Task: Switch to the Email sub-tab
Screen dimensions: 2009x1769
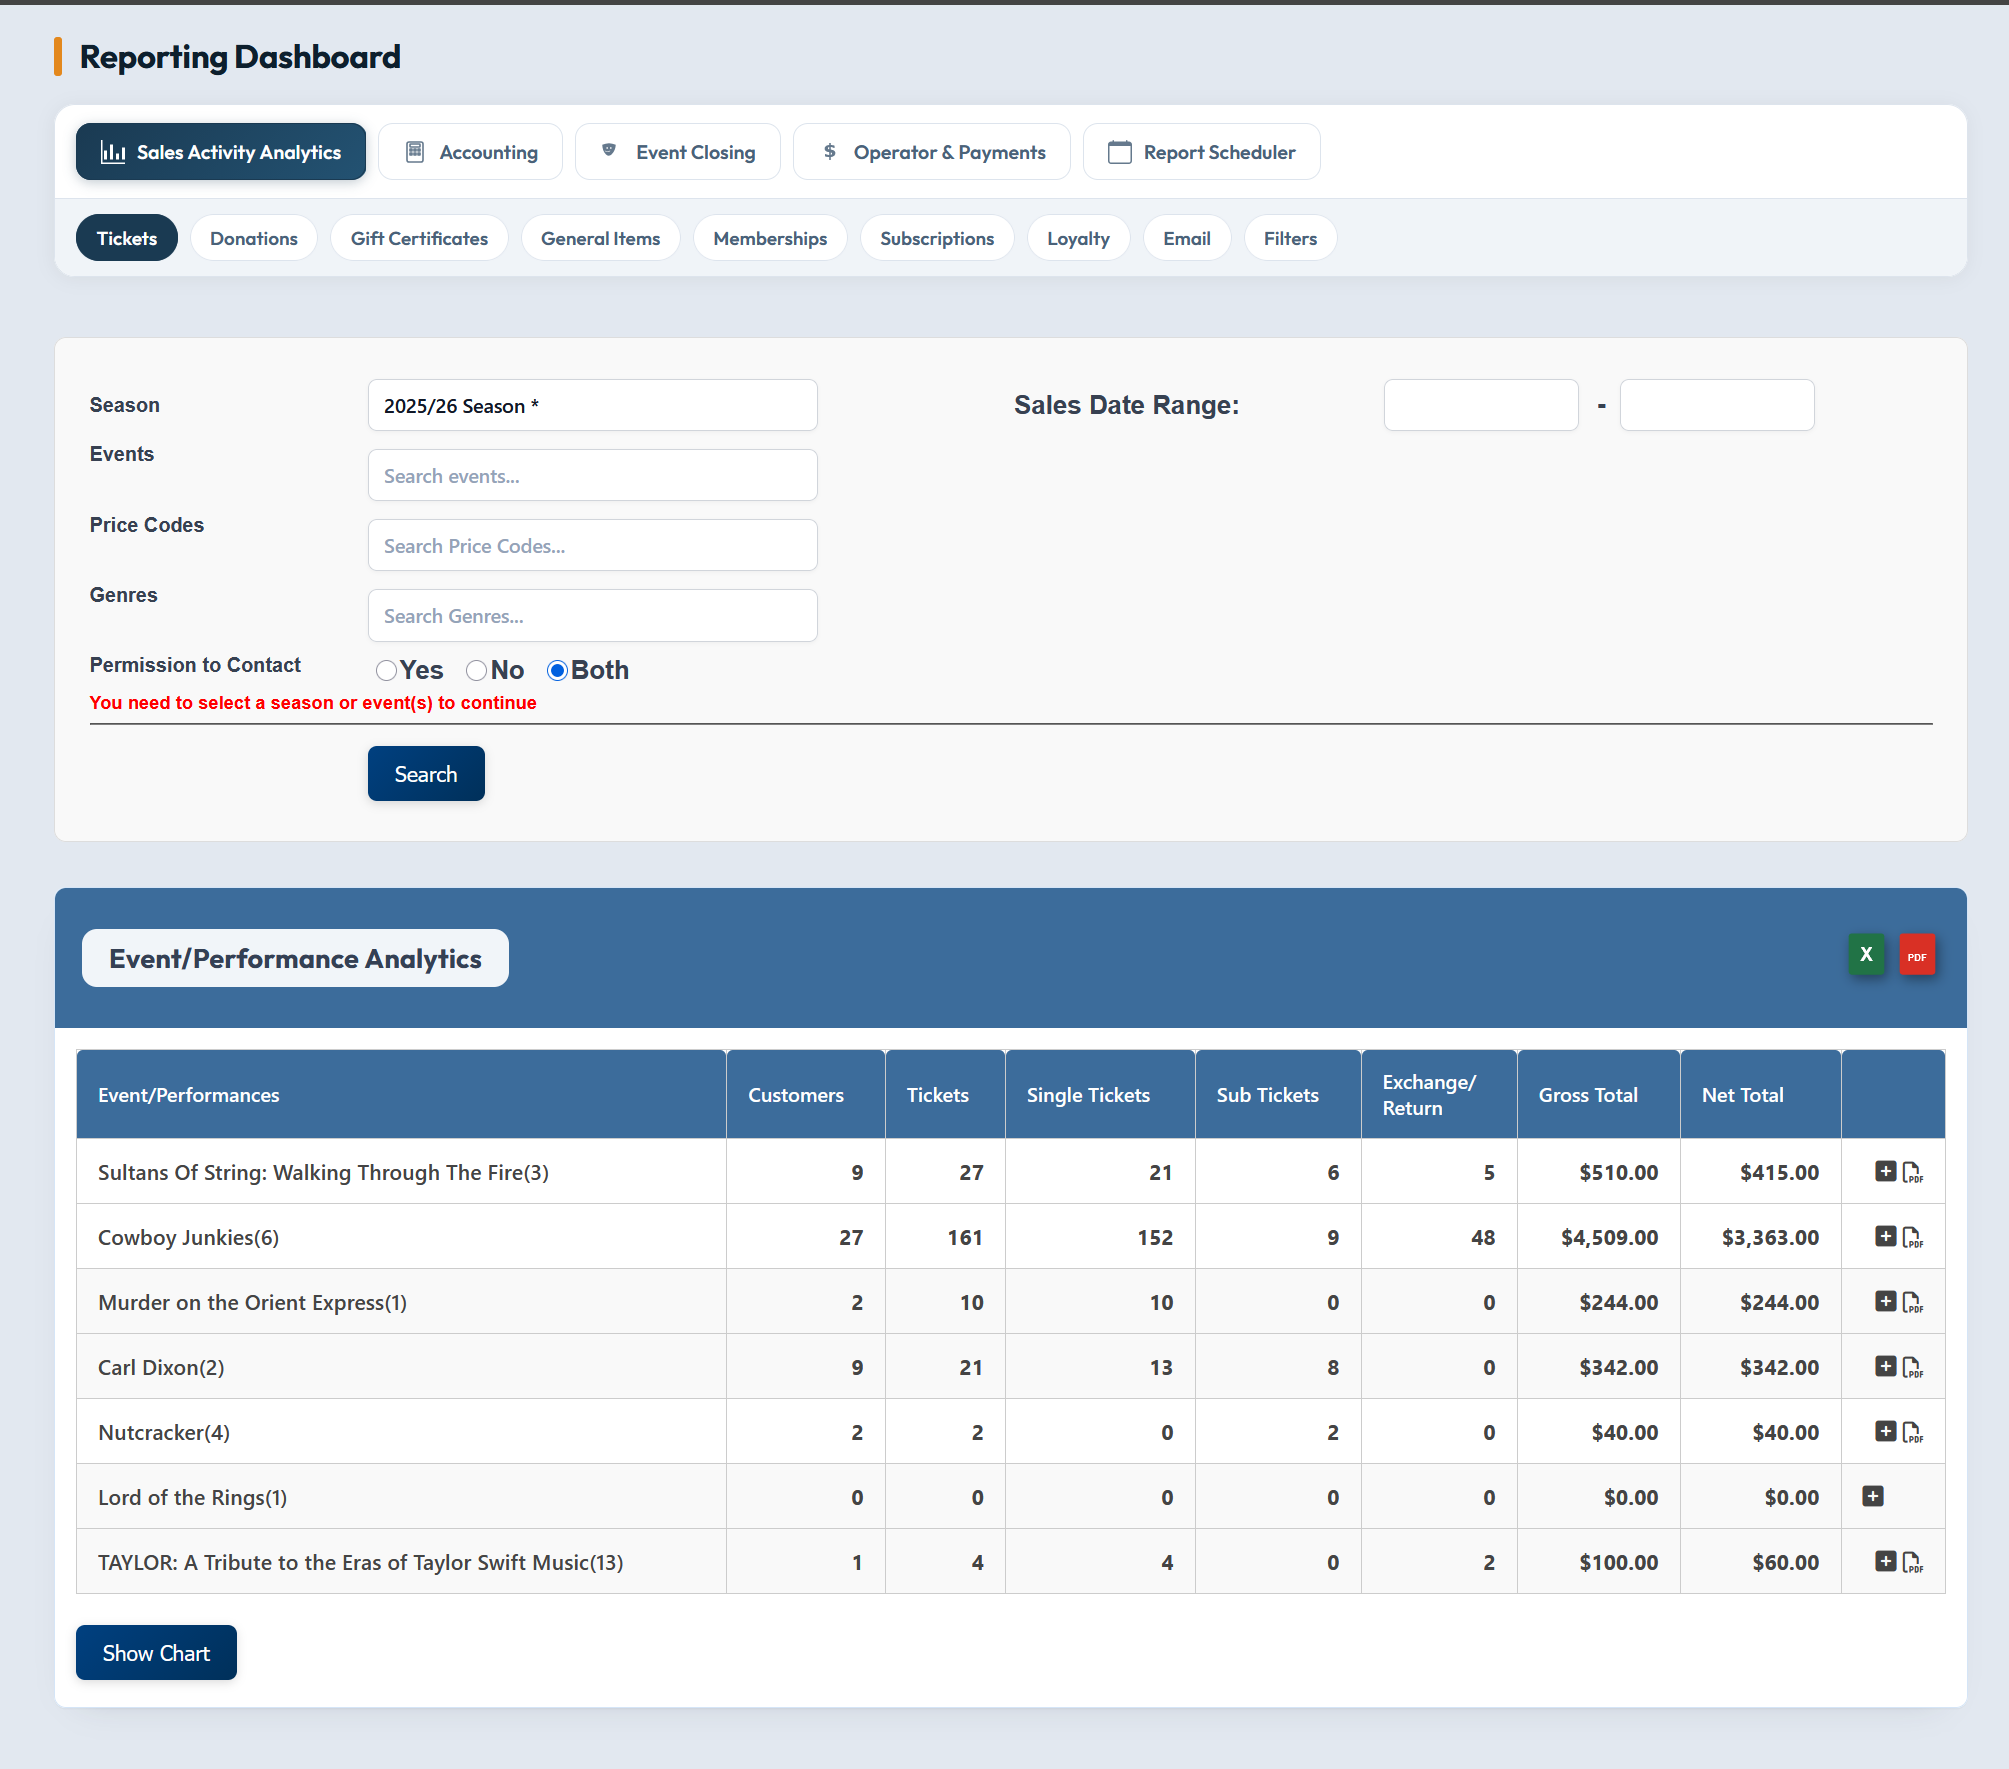Action: tap(1187, 238)
